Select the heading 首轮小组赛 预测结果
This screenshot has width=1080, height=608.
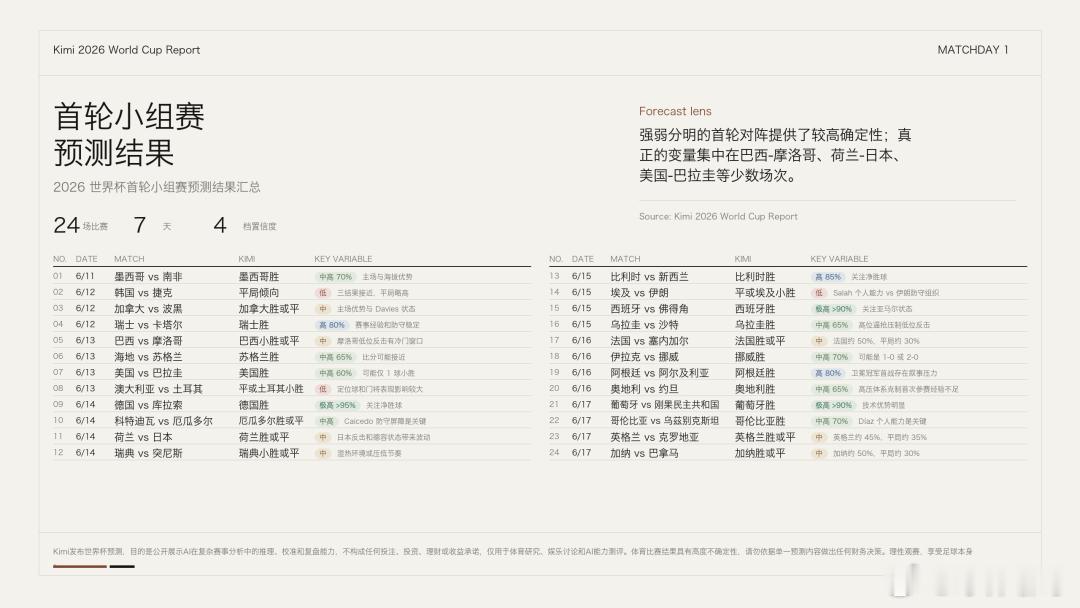129,134
